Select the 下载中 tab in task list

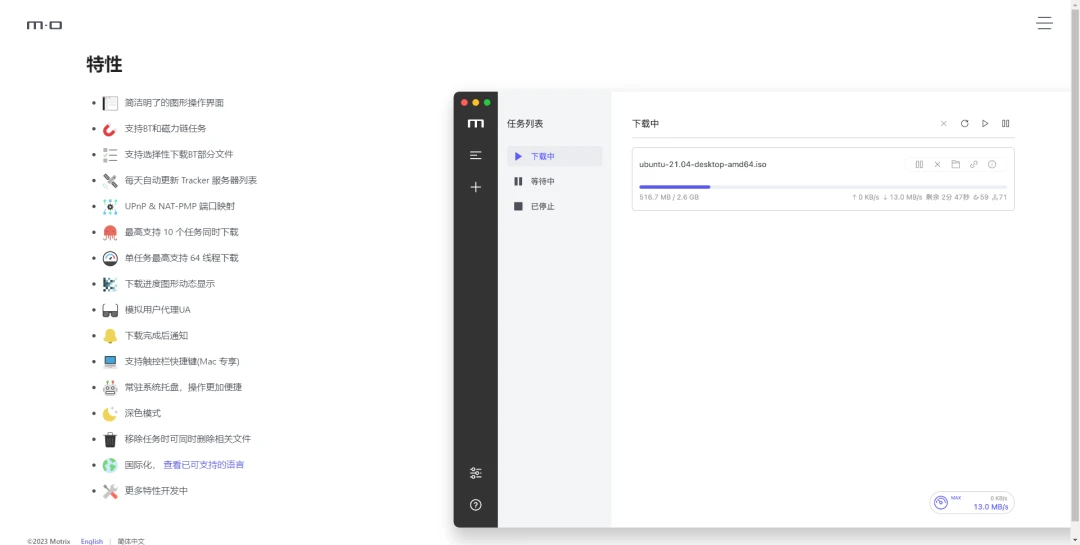[554, 156]
